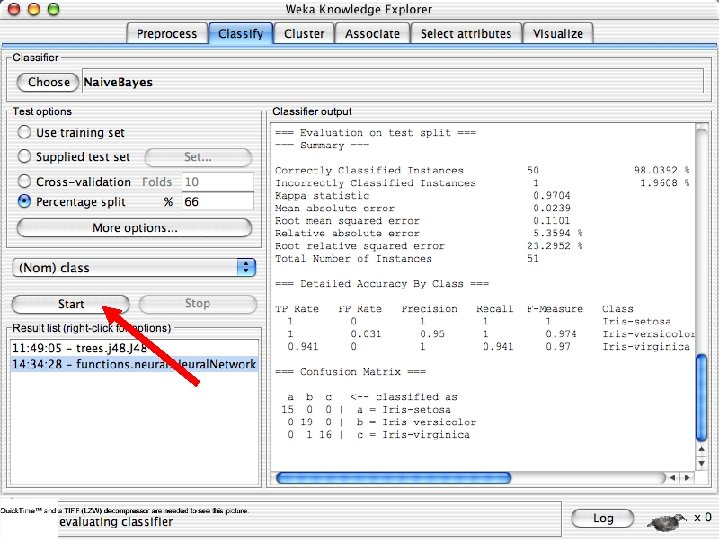Click the NaiveBayes classifier name field
Screen dimensions: 720x540
[x=393, y=81]
